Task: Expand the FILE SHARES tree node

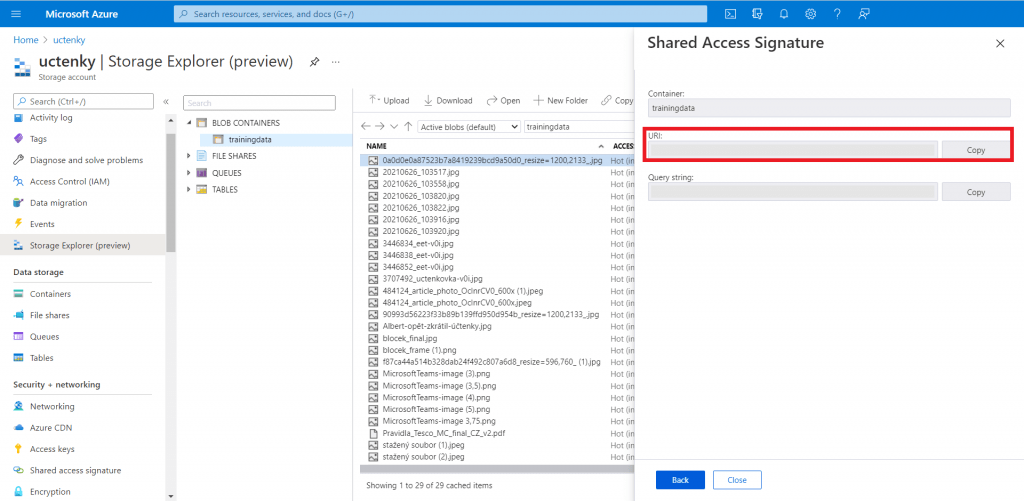Action: 189,155
